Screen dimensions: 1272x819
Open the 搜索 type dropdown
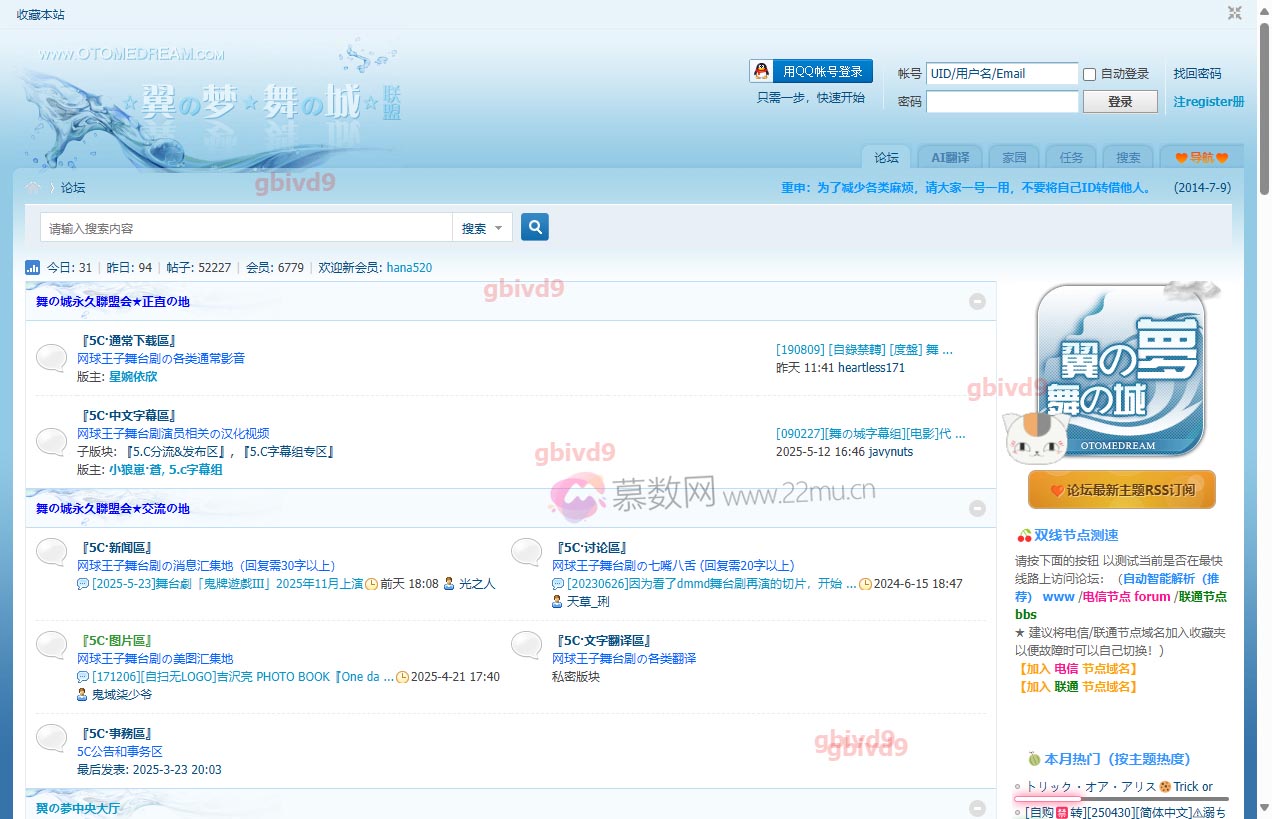tap(483, 228)
